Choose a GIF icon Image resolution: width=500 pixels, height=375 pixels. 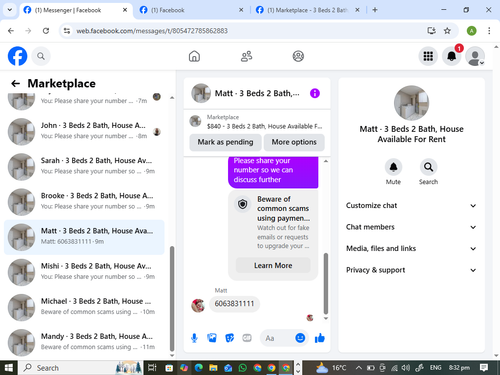(x=247, y=338)
